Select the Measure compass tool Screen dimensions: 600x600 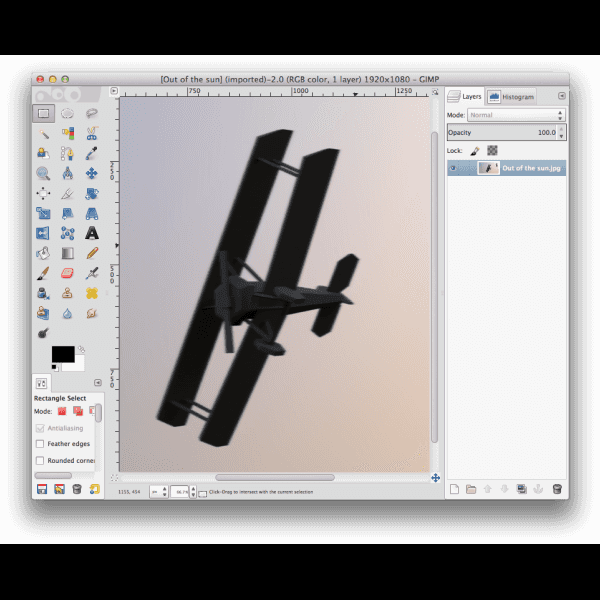tap(67, 173)
